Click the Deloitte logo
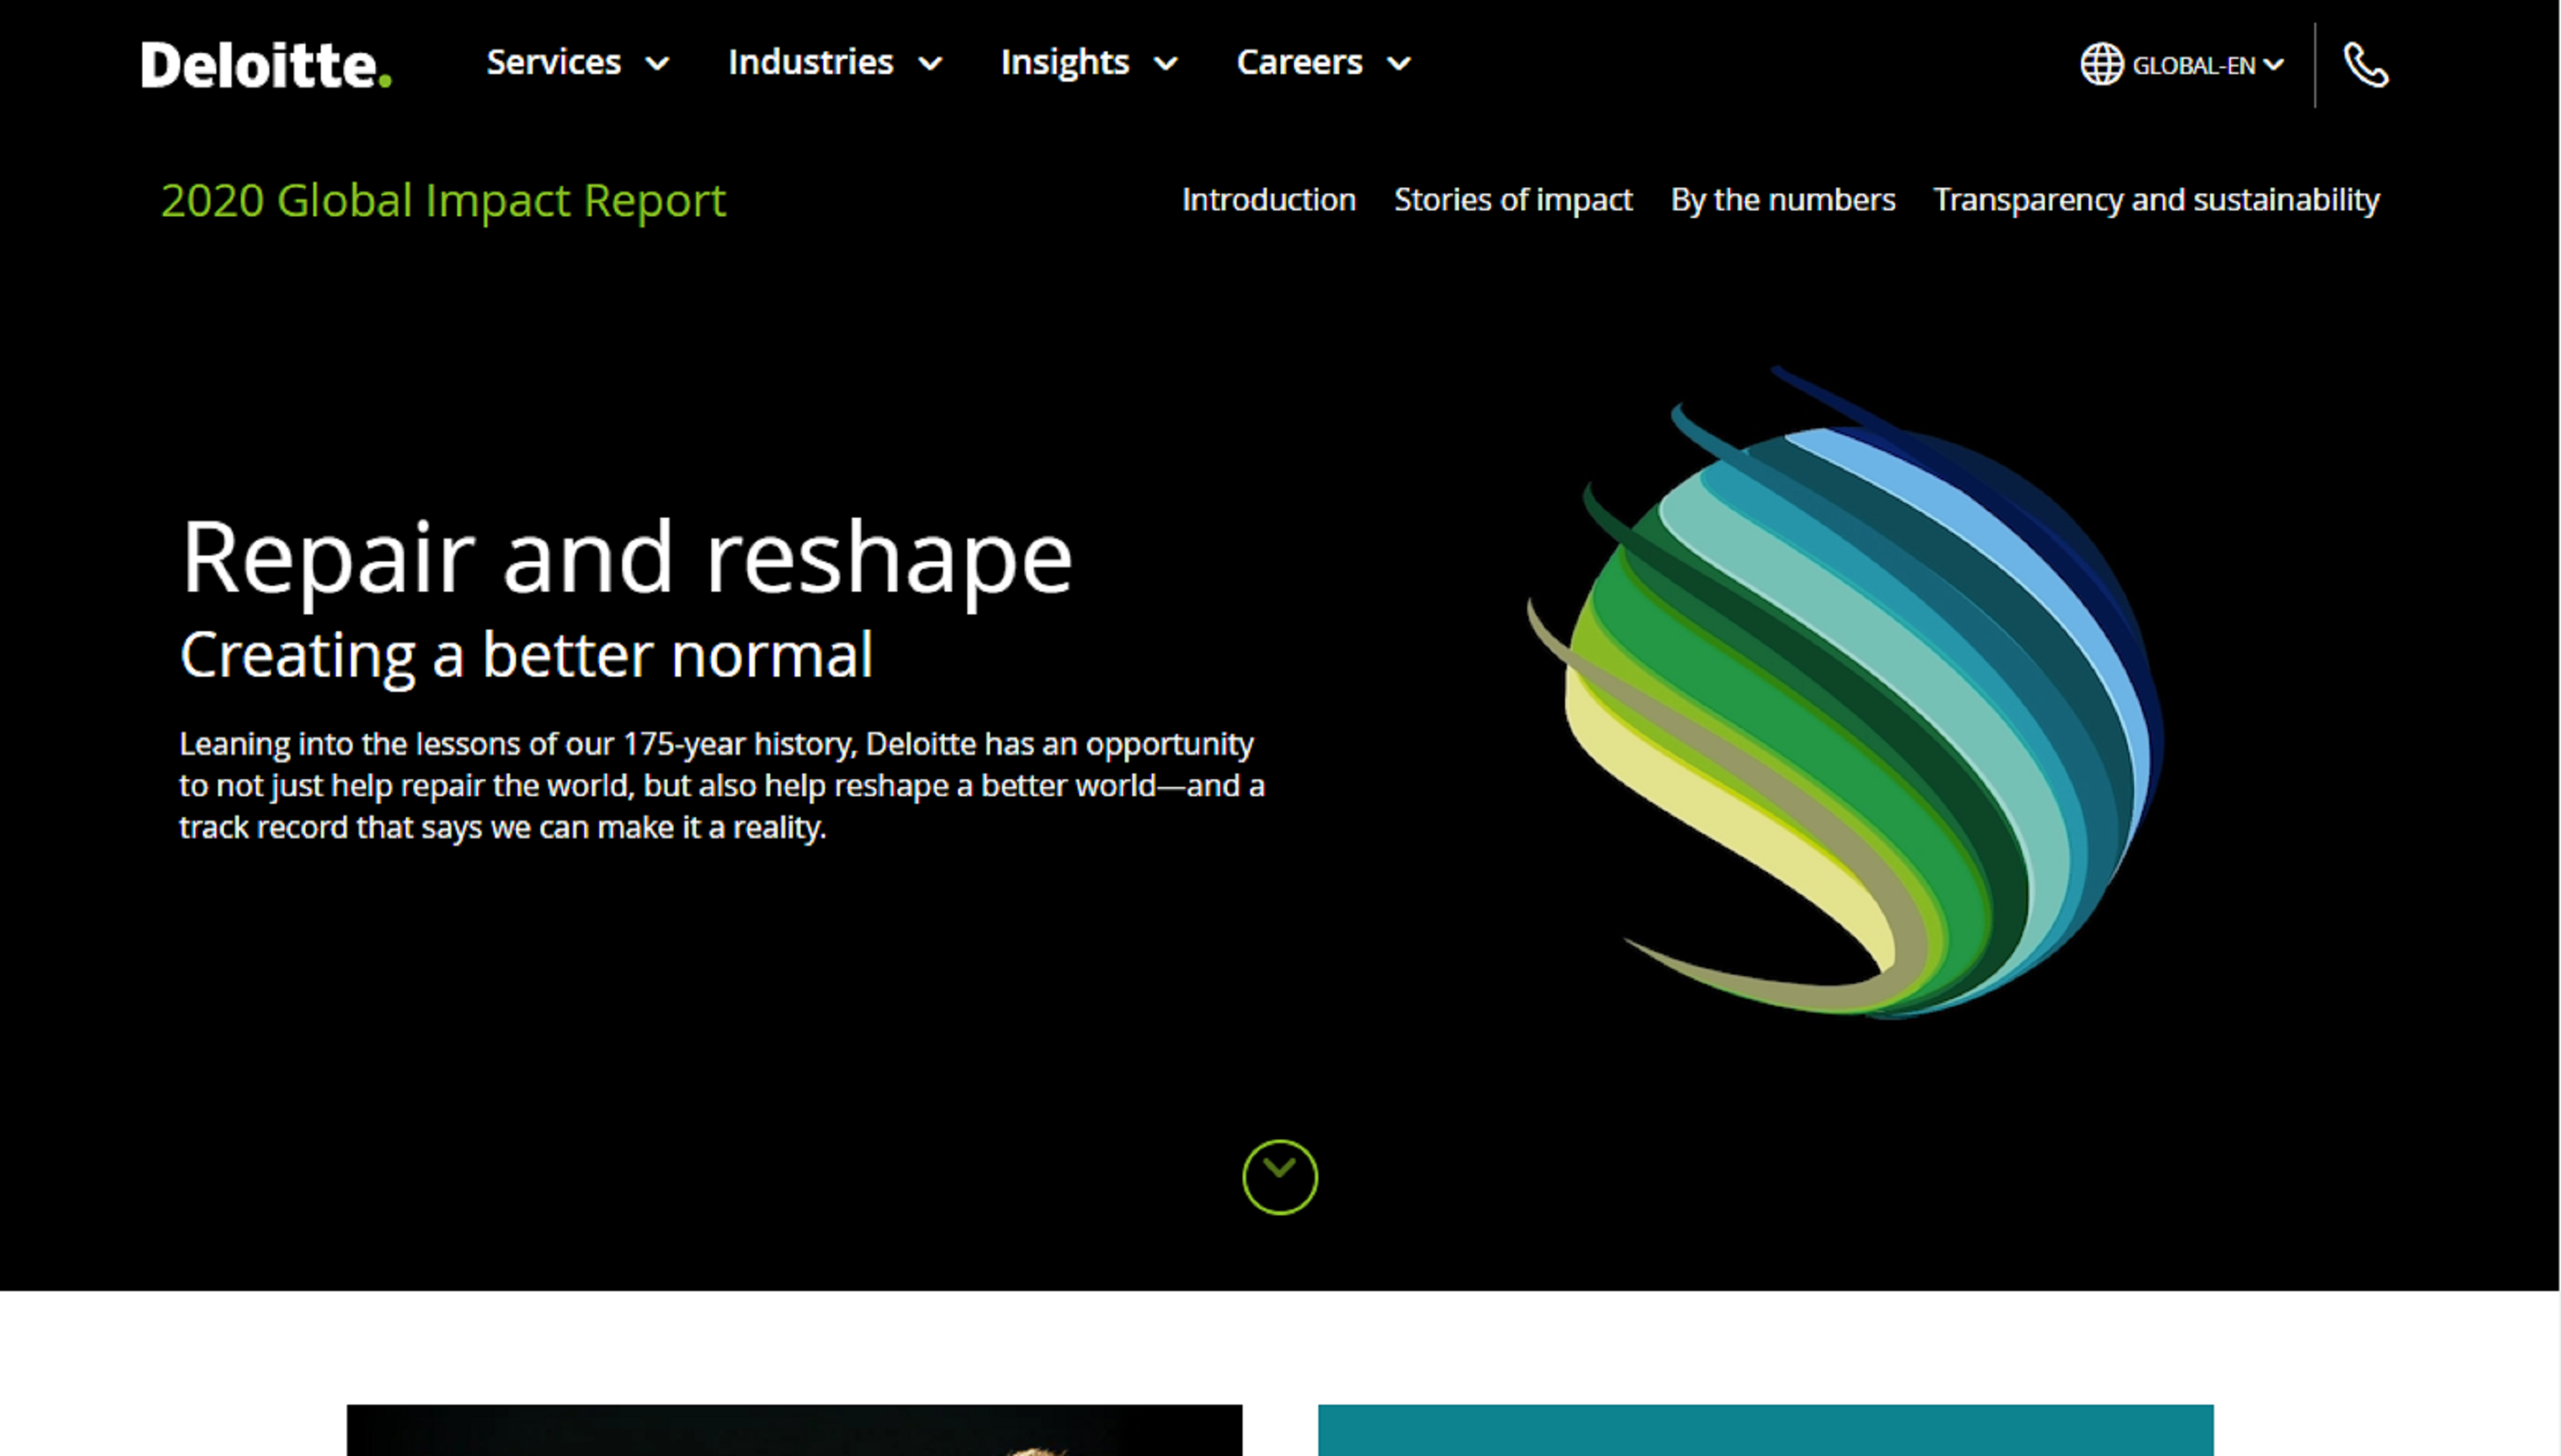Image resolution: width=2561 pixels, height=1456 pixels. tap(266, 65)
